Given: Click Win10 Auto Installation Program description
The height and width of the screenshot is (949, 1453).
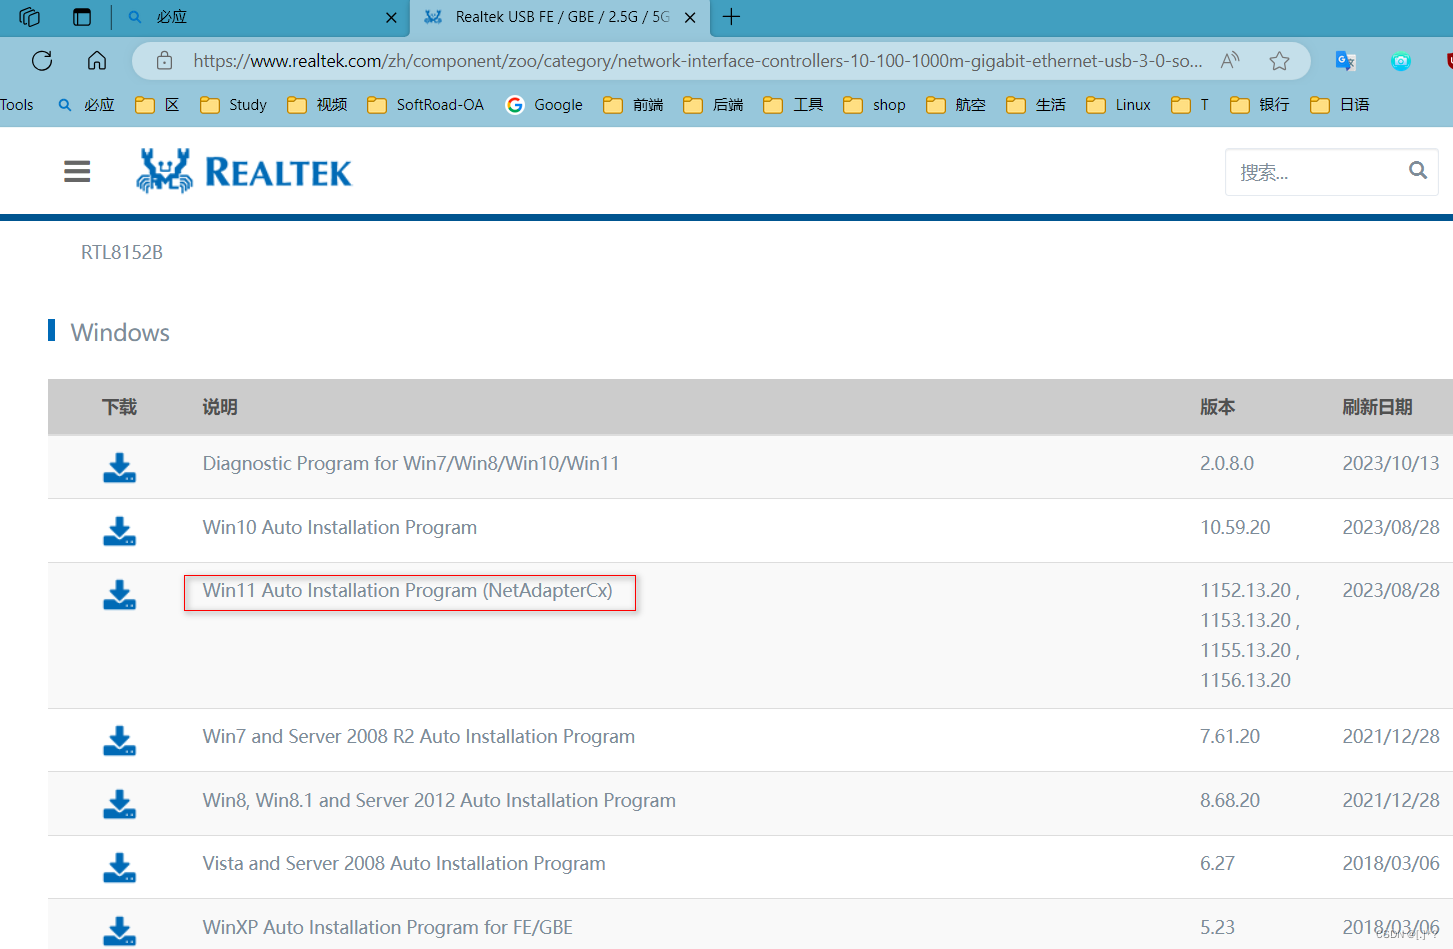Looking at the screenshot, I should coord(340,528).
